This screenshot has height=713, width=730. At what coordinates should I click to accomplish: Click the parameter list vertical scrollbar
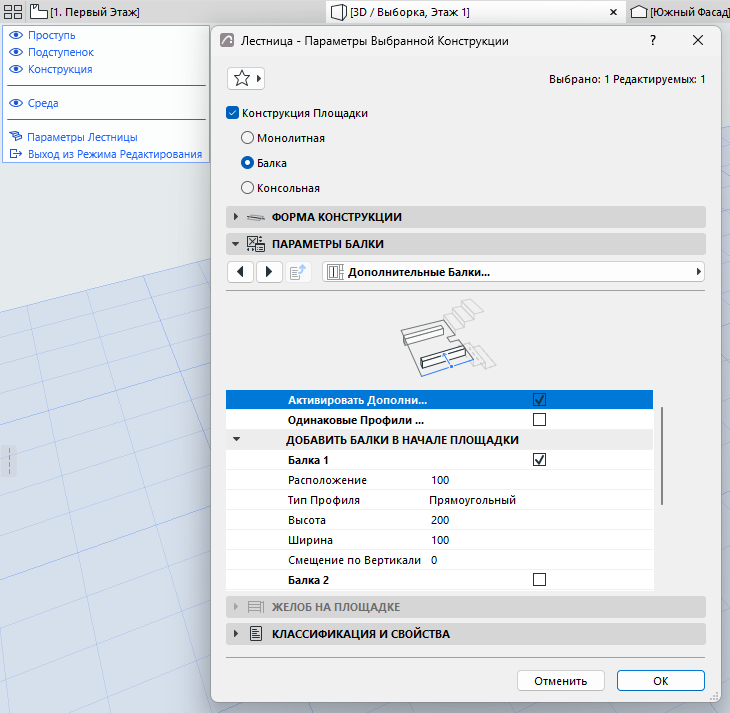(662, 455)
